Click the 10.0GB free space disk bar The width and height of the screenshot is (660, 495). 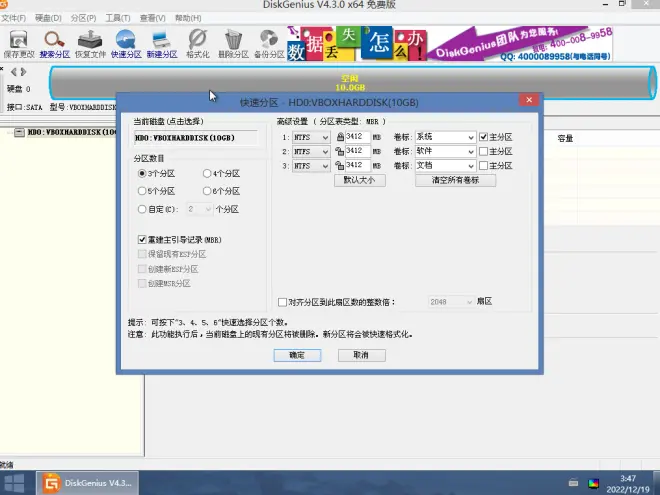click(353, 83)
